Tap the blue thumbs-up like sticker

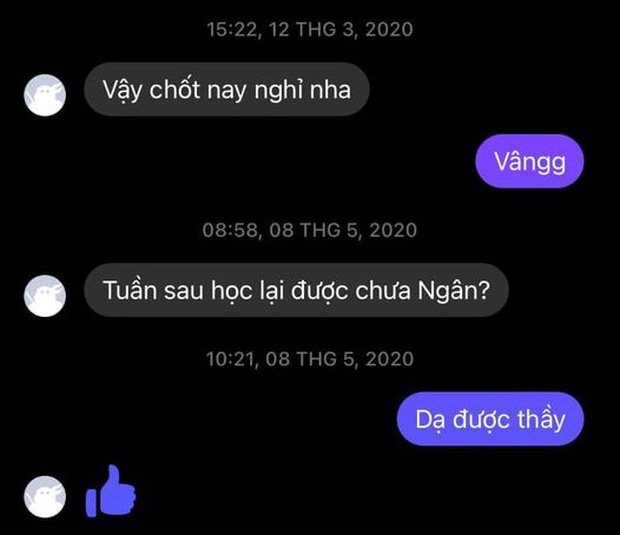click(111, 491)
